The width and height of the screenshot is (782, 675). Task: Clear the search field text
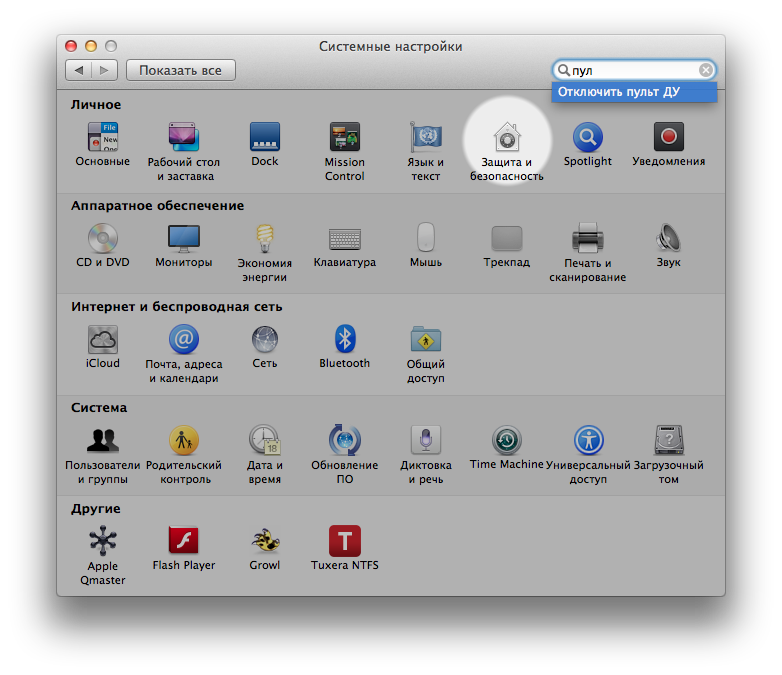705,70
